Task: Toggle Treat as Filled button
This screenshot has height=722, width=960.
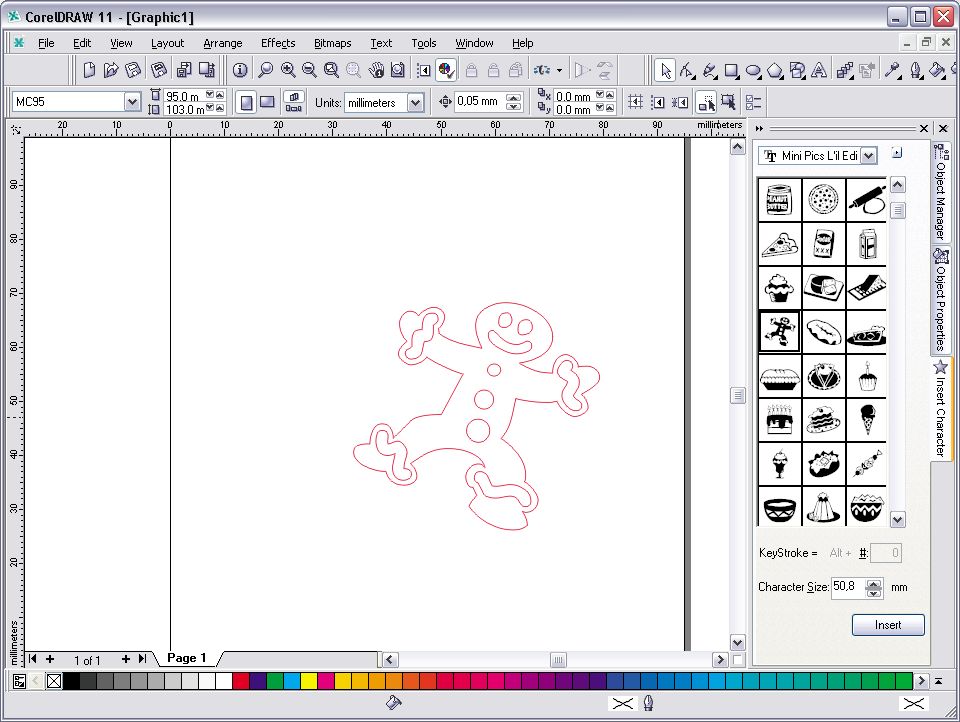Action: point(729,103)
